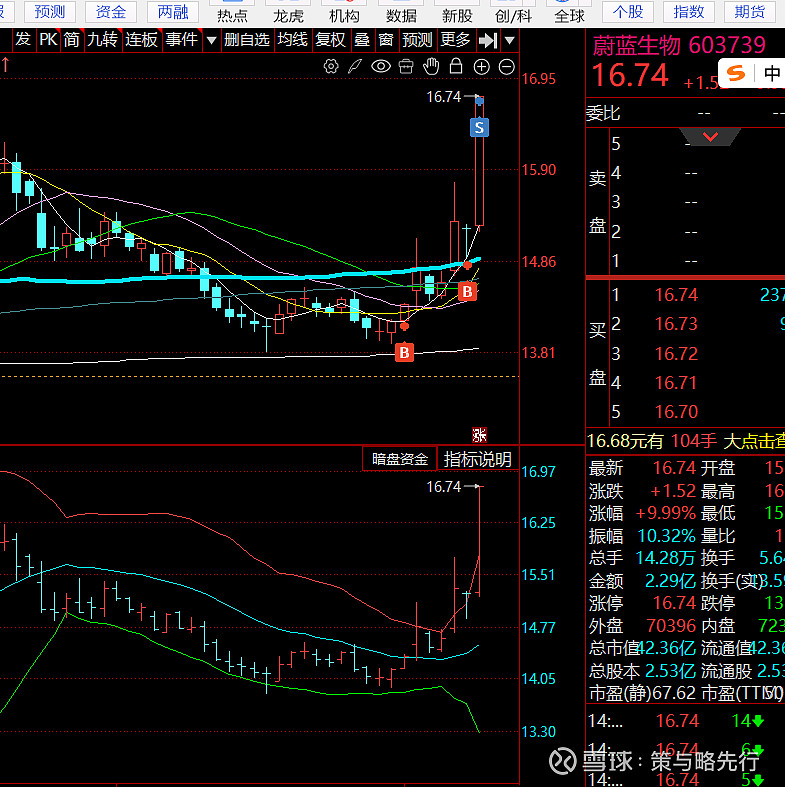Image resolution: width=785 pixels, height=787 pixels.
Task: Toggle the 中 input language indicator
Action: pyautogui.click(x=772, y=73)
